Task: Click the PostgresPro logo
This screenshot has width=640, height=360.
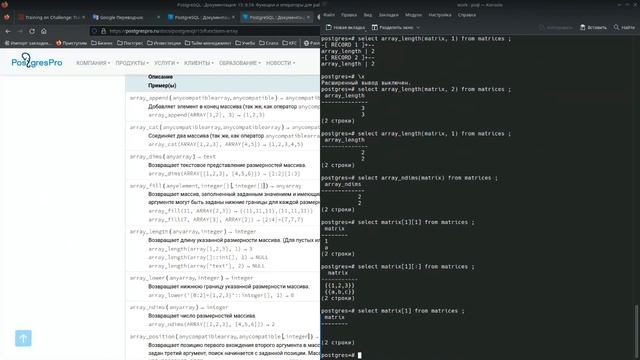Action: (x=37, y=61)
